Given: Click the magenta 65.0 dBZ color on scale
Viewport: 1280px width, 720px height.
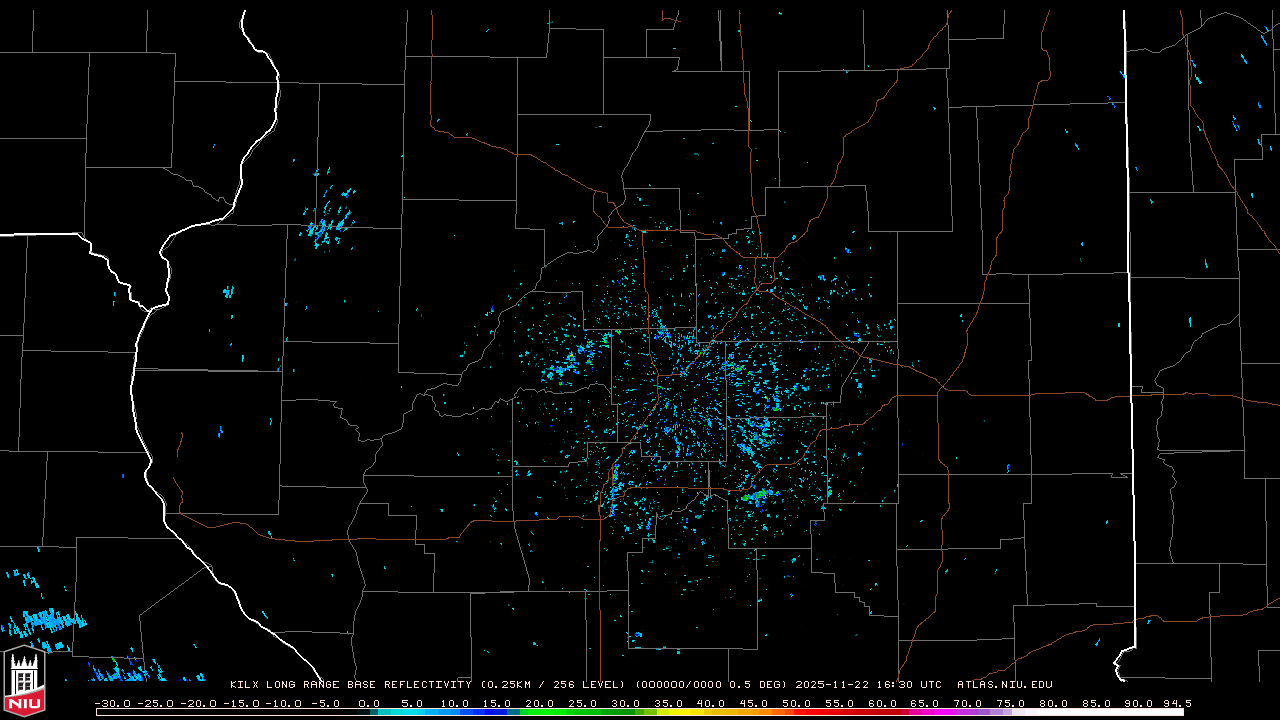Looking at the screenshot, I should pyautogui.click(x=924, y=712).
